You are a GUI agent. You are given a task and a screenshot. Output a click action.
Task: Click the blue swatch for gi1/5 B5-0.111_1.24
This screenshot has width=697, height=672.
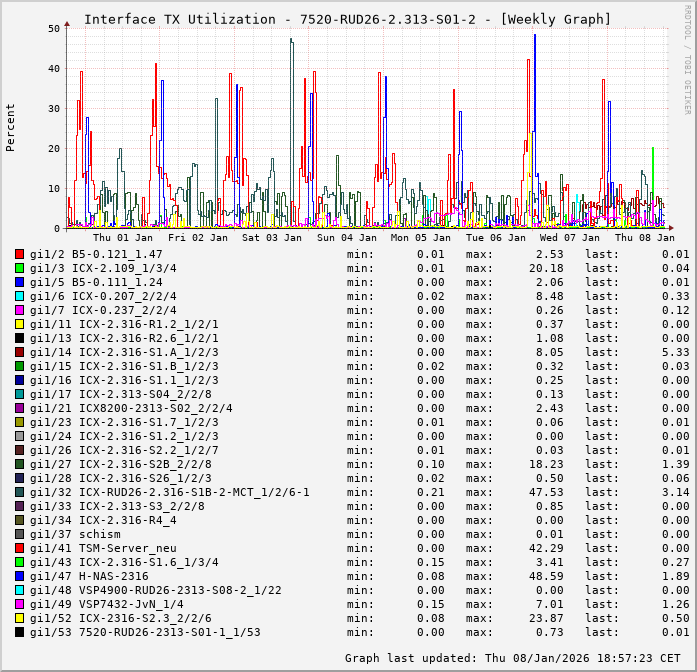tap(19, 282)
